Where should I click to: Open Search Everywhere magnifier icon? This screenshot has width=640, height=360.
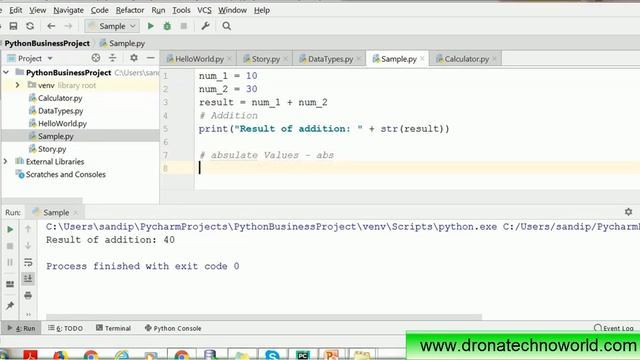[227, 26]
